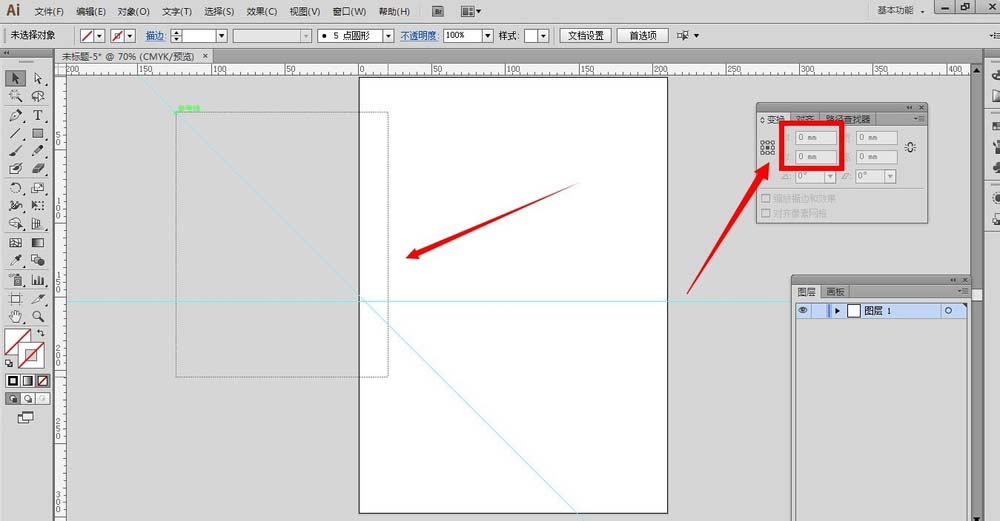Pick the Pen tool in toolbox
The image size is (1000, 521).
16,115
